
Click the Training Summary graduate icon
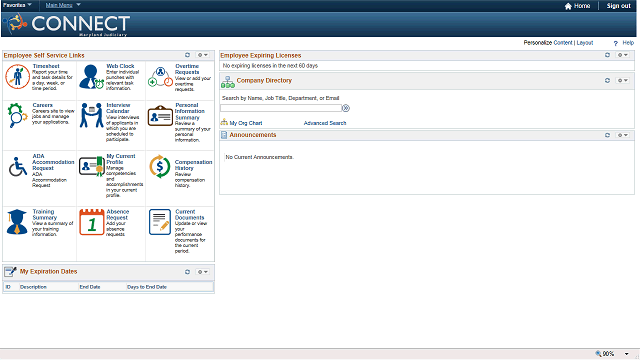coord(17,222)
